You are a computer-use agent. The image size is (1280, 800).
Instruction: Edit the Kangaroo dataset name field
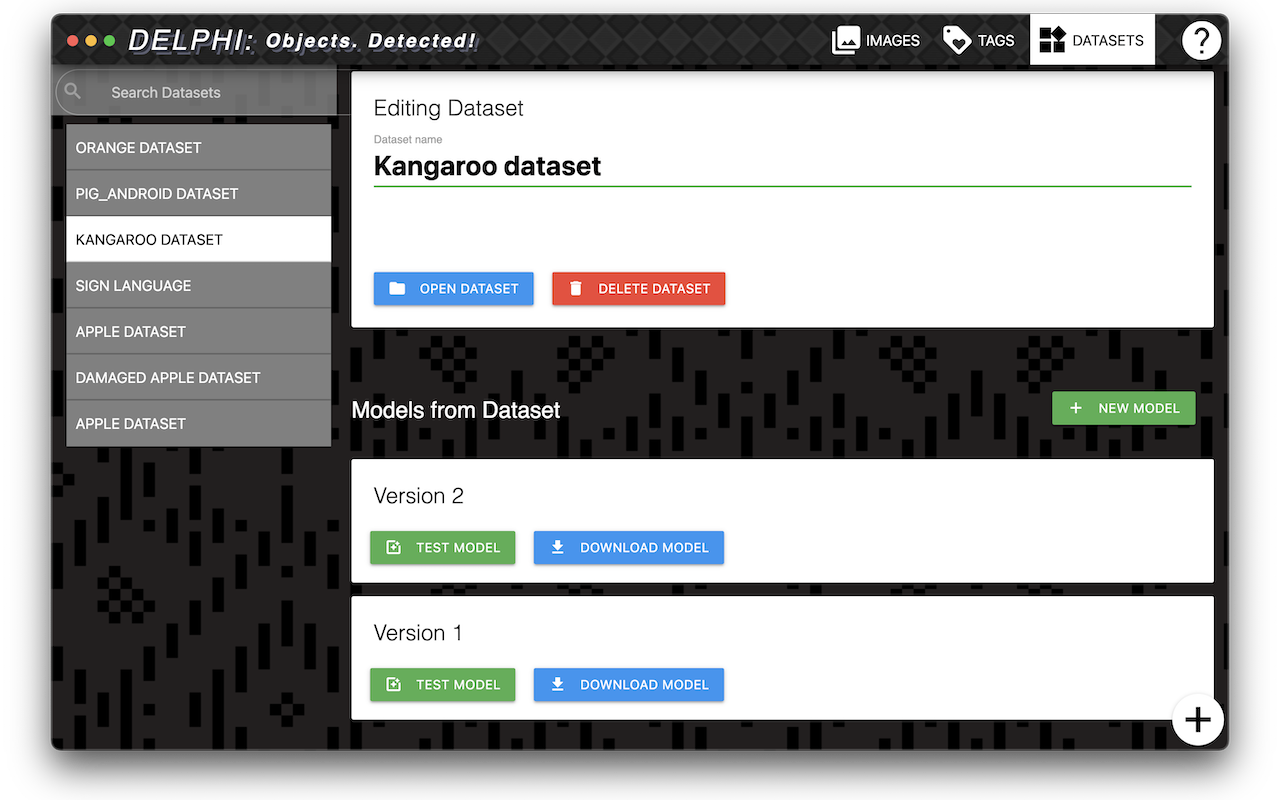(x=781, y=166)
